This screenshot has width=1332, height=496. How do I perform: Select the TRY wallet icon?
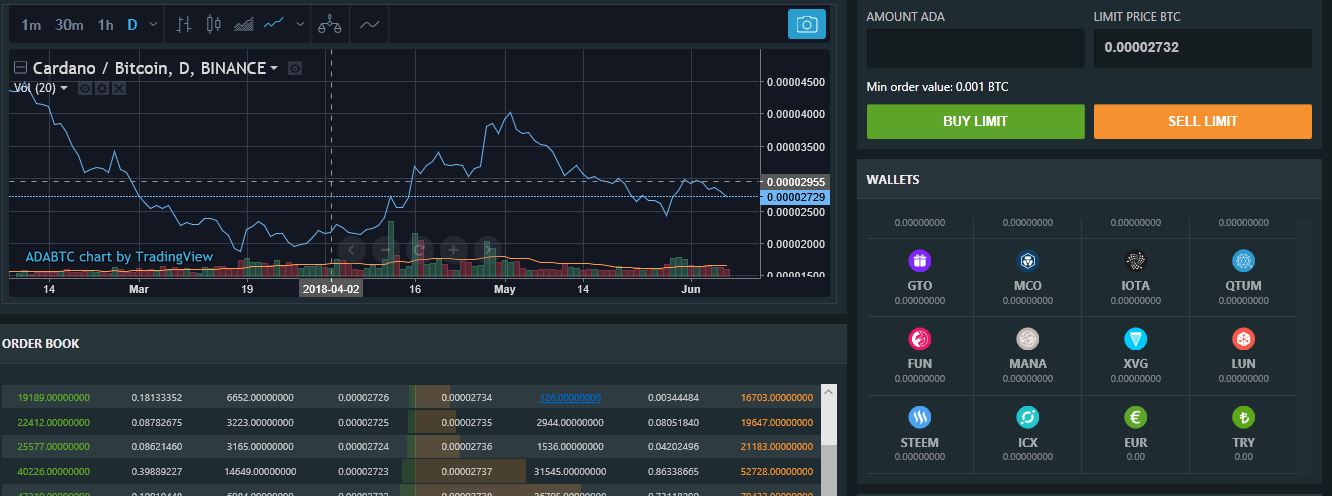1243,418
